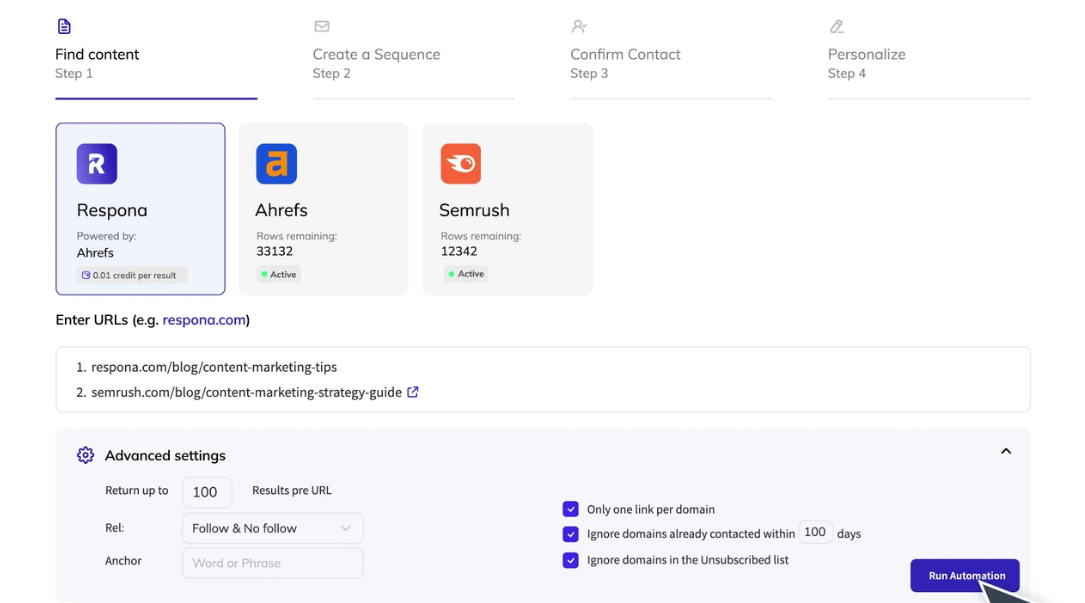Uncheck Only one link per domain

pos(570,509)
